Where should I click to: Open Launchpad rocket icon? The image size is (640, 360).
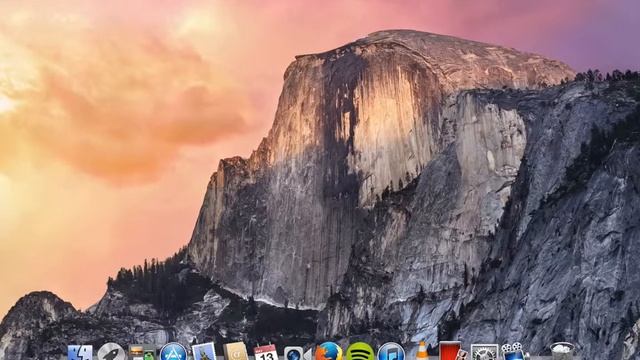[111, 352]
